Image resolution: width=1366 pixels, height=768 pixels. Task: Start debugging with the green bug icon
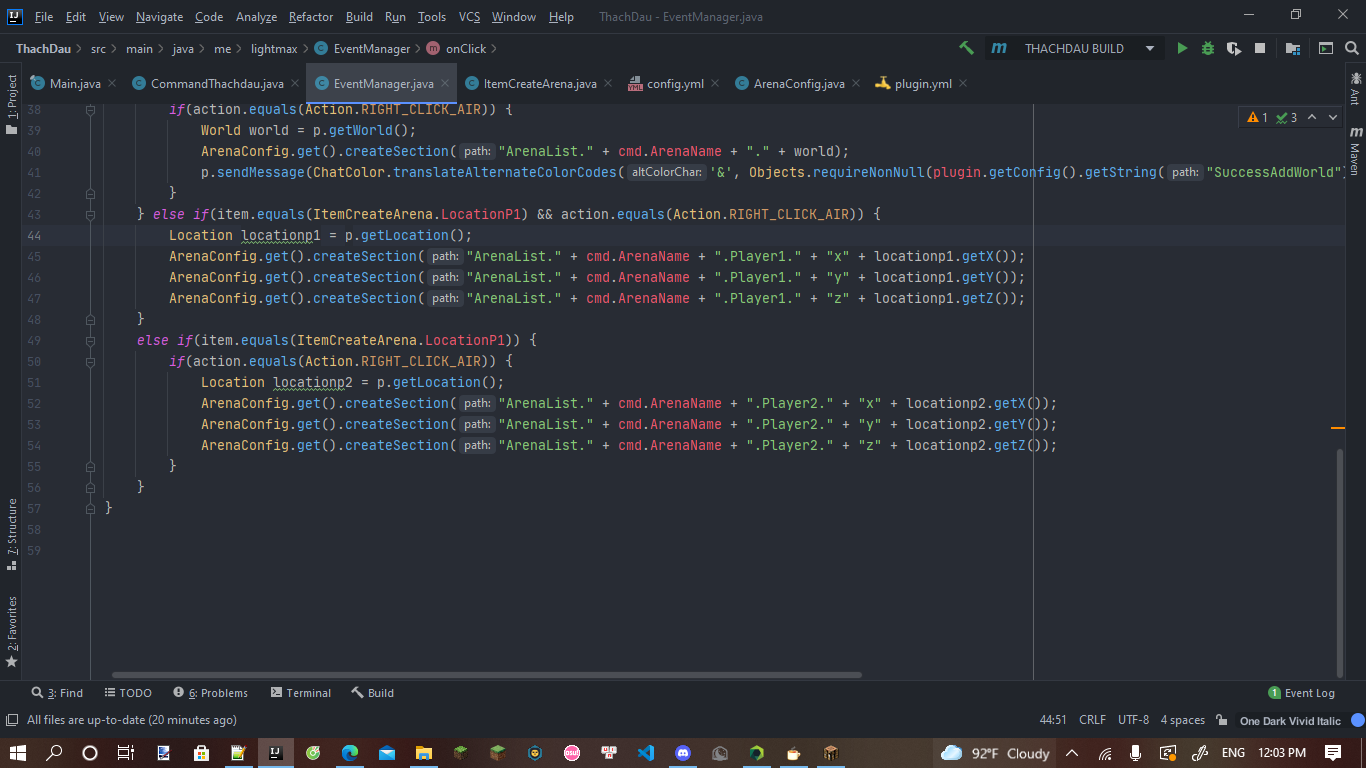coord(1208,48)
